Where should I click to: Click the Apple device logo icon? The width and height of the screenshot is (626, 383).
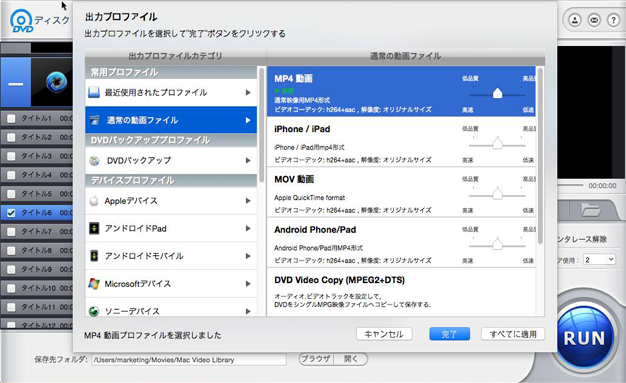coord(94,200)
